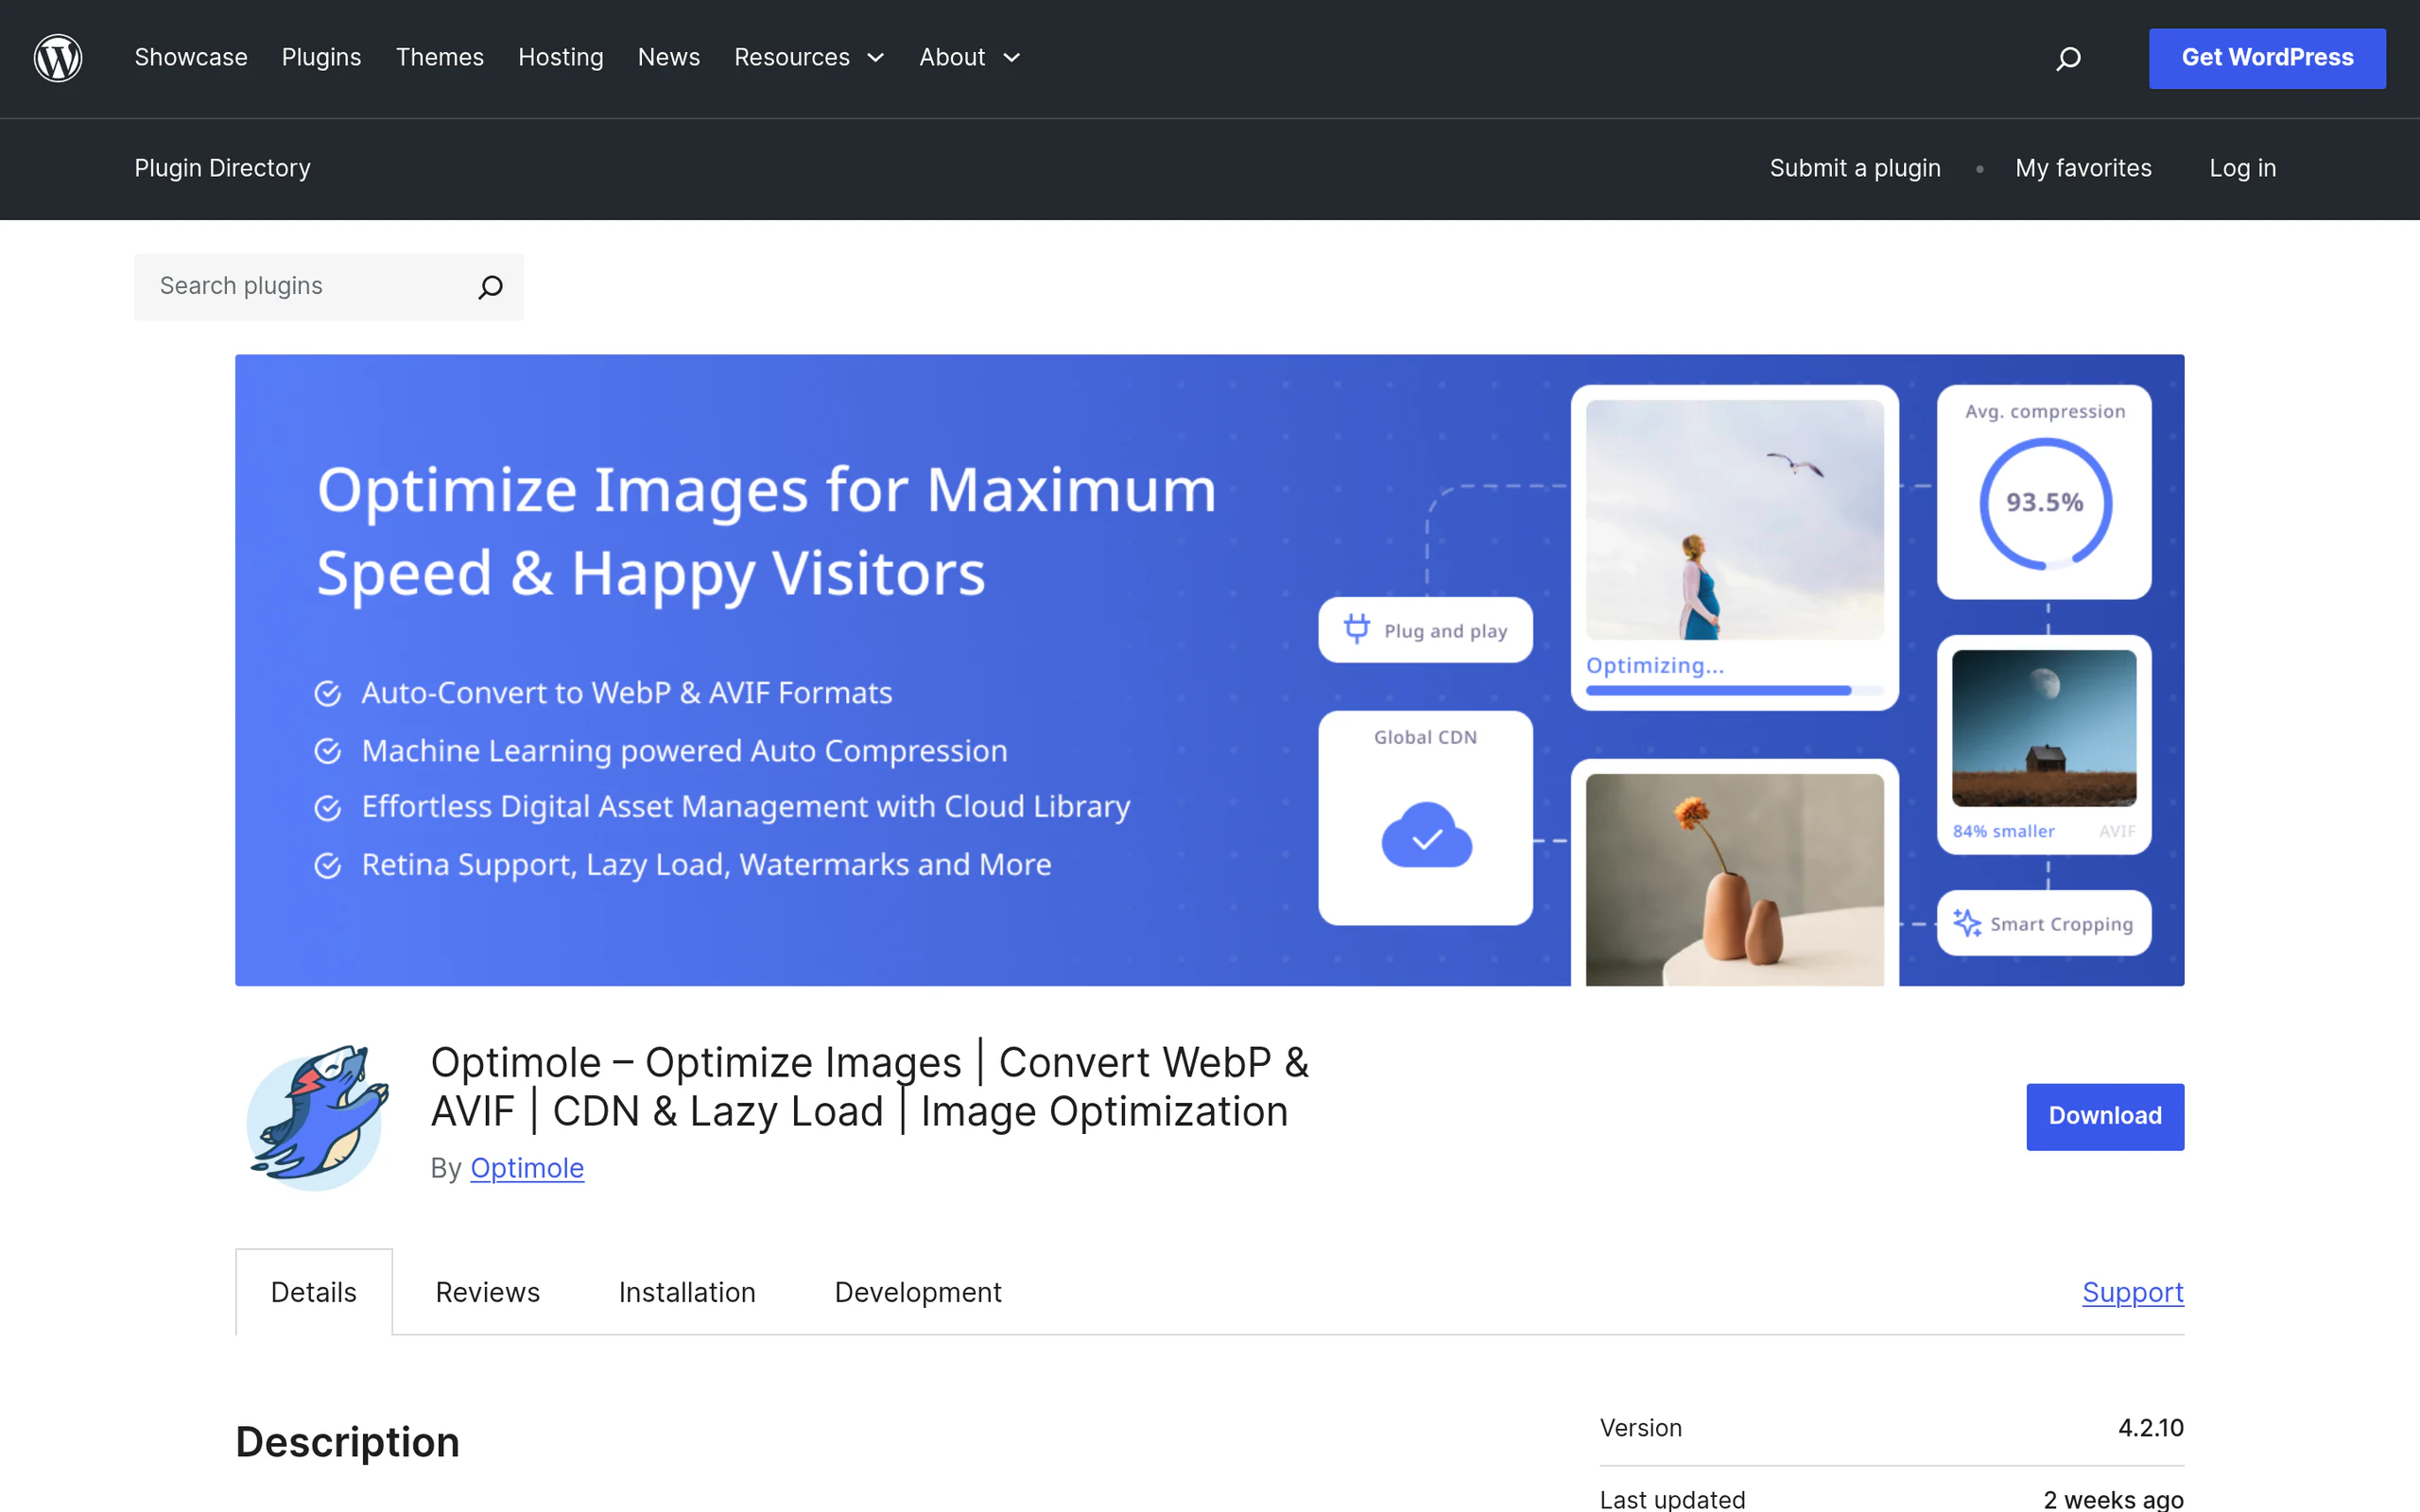Go to Plugins in top navigation

click(321, 58)
